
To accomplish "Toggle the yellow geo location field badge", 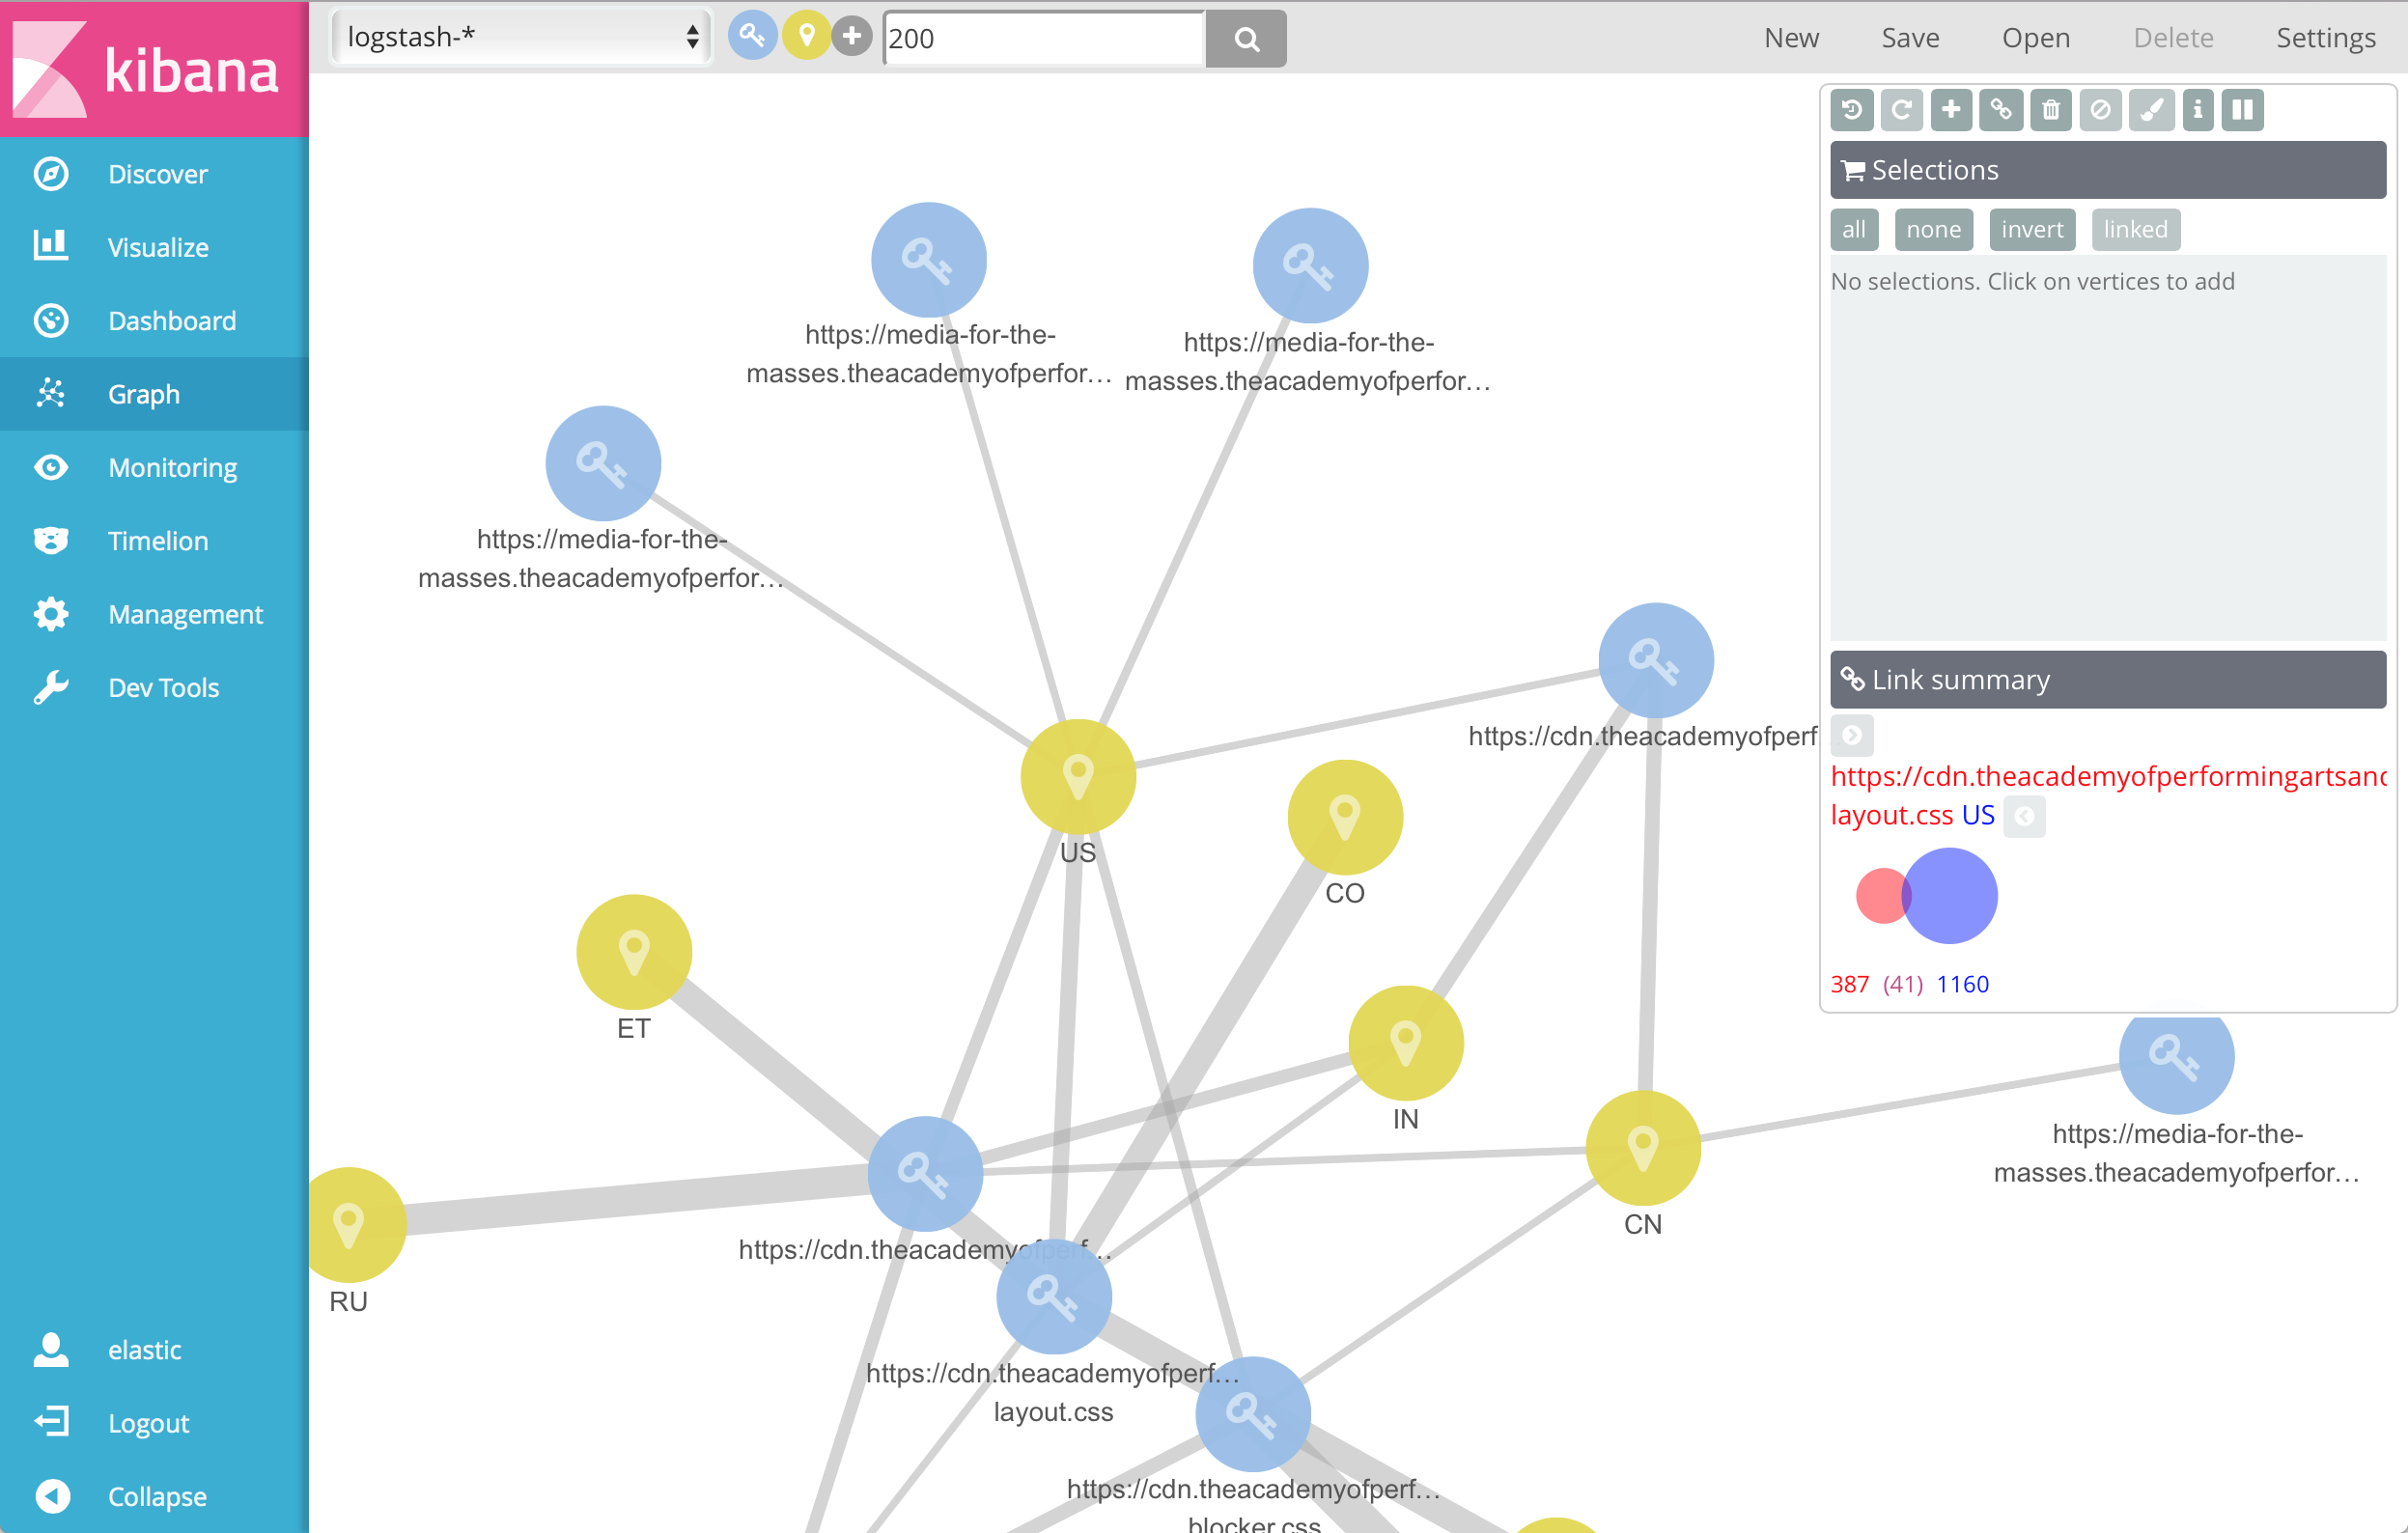I will (x=806, y=35).
